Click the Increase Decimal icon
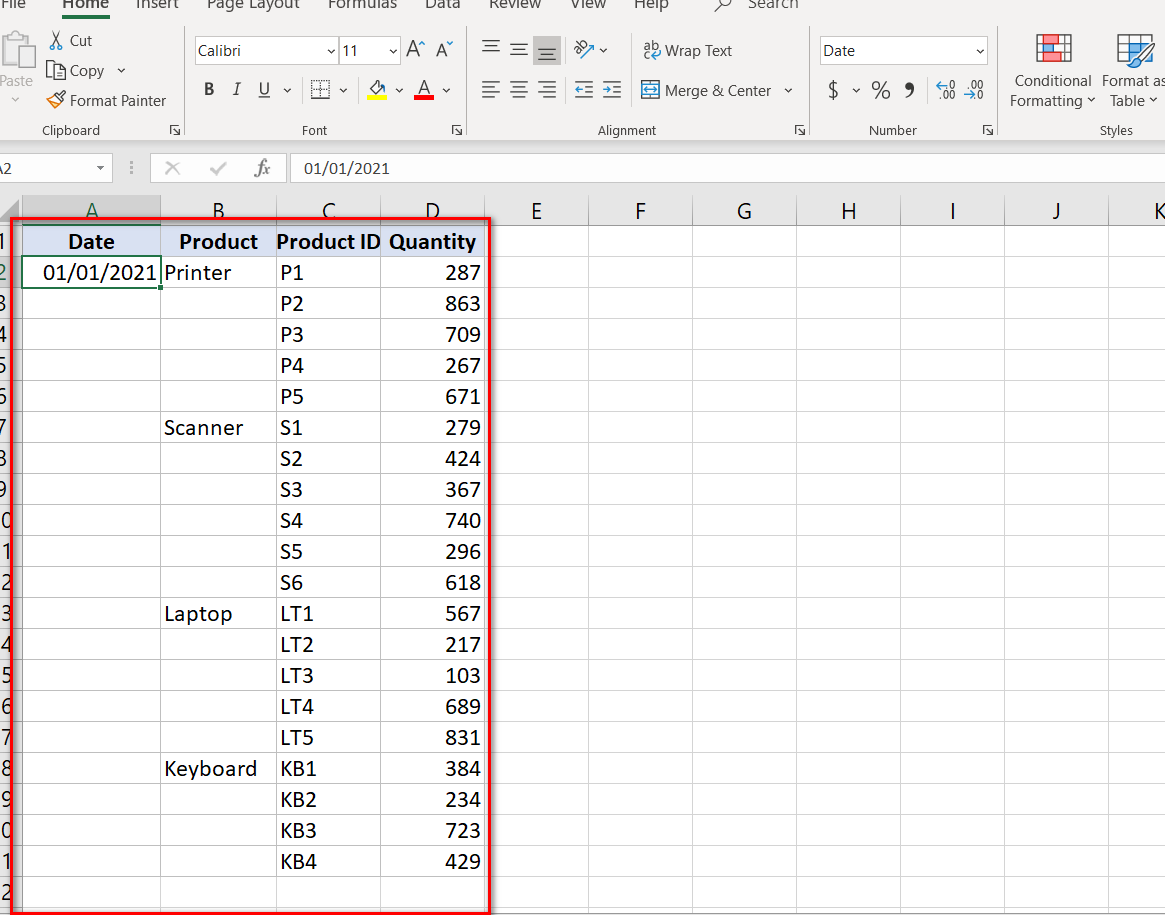 (945, 91)
